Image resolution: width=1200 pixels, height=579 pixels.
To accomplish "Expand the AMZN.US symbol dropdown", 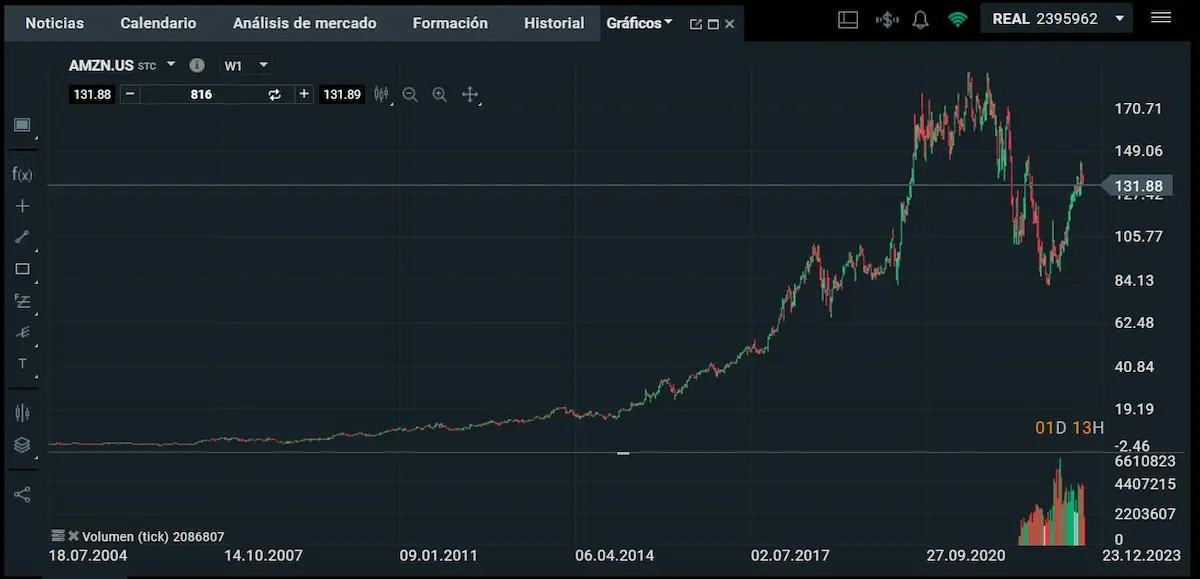I will [171, 64].
